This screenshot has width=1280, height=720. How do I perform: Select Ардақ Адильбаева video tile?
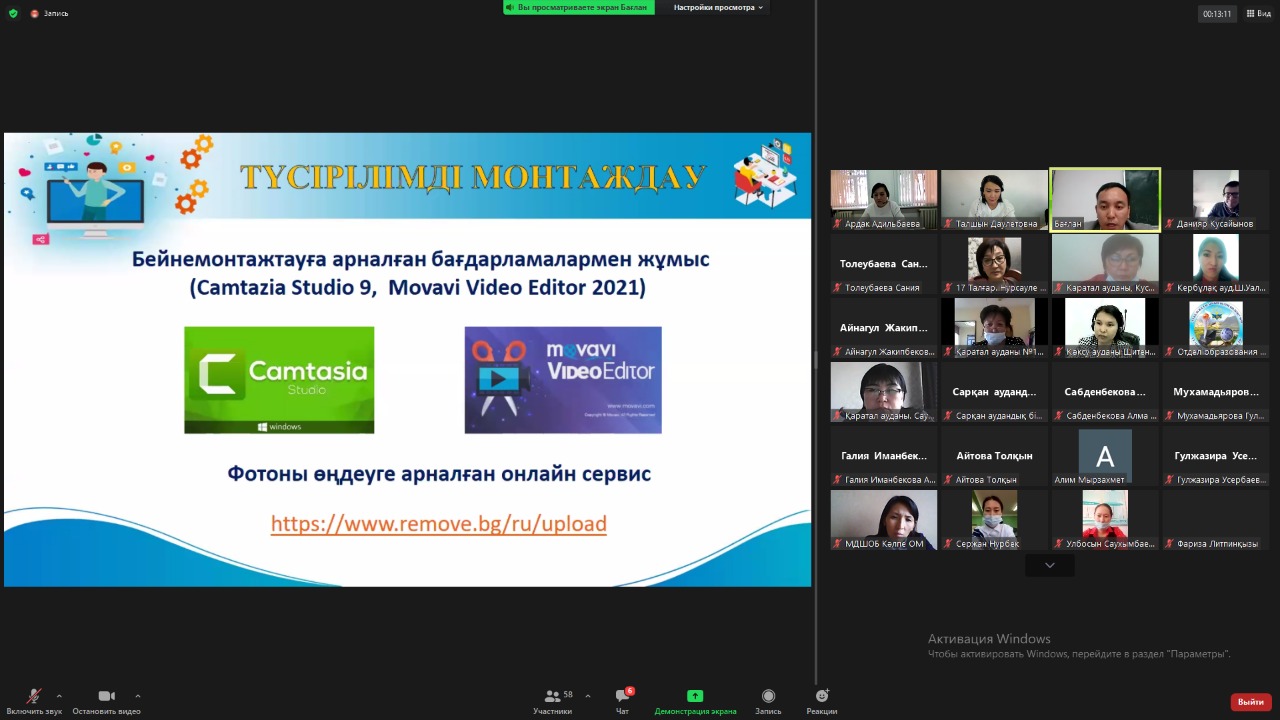[x=884, y=199]
